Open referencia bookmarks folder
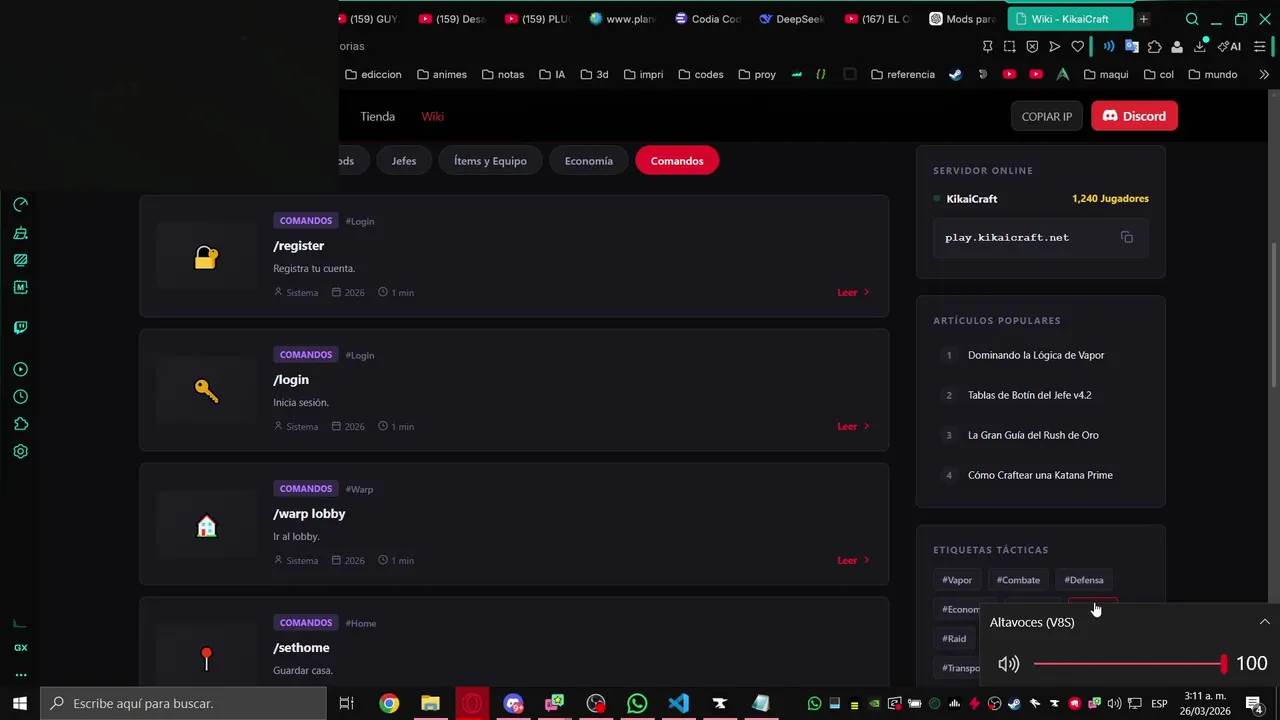1280x720 pixels. click(x=902, y=74)
